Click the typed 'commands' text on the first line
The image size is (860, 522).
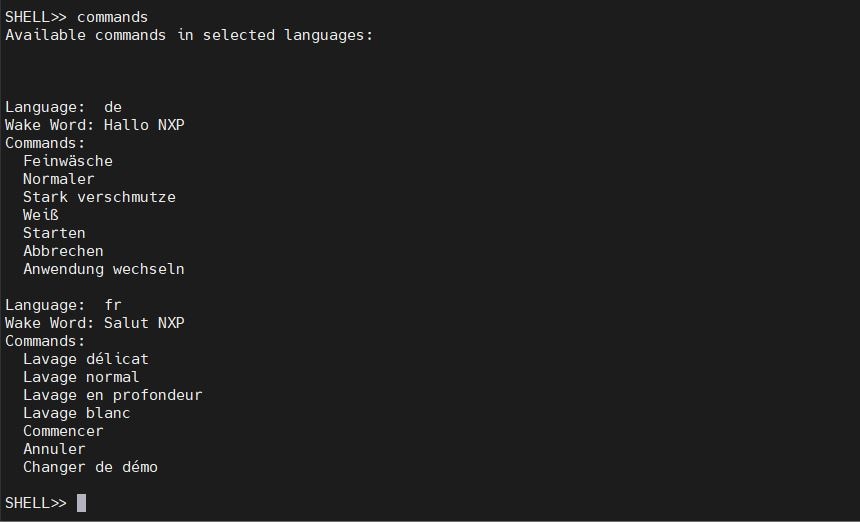coord(112,17)
